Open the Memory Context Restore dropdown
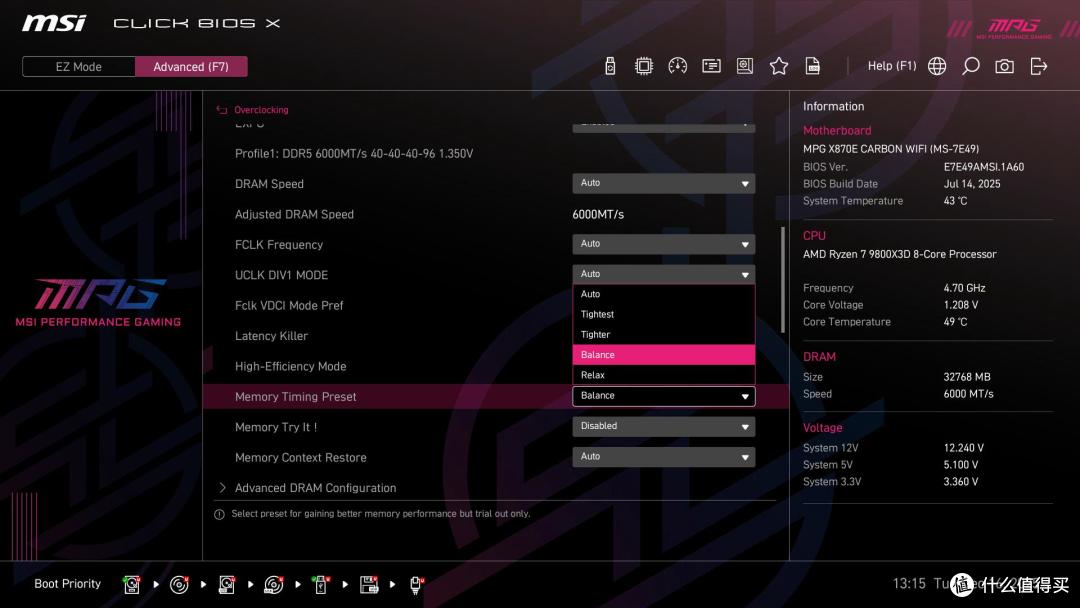 click(663, 457)
